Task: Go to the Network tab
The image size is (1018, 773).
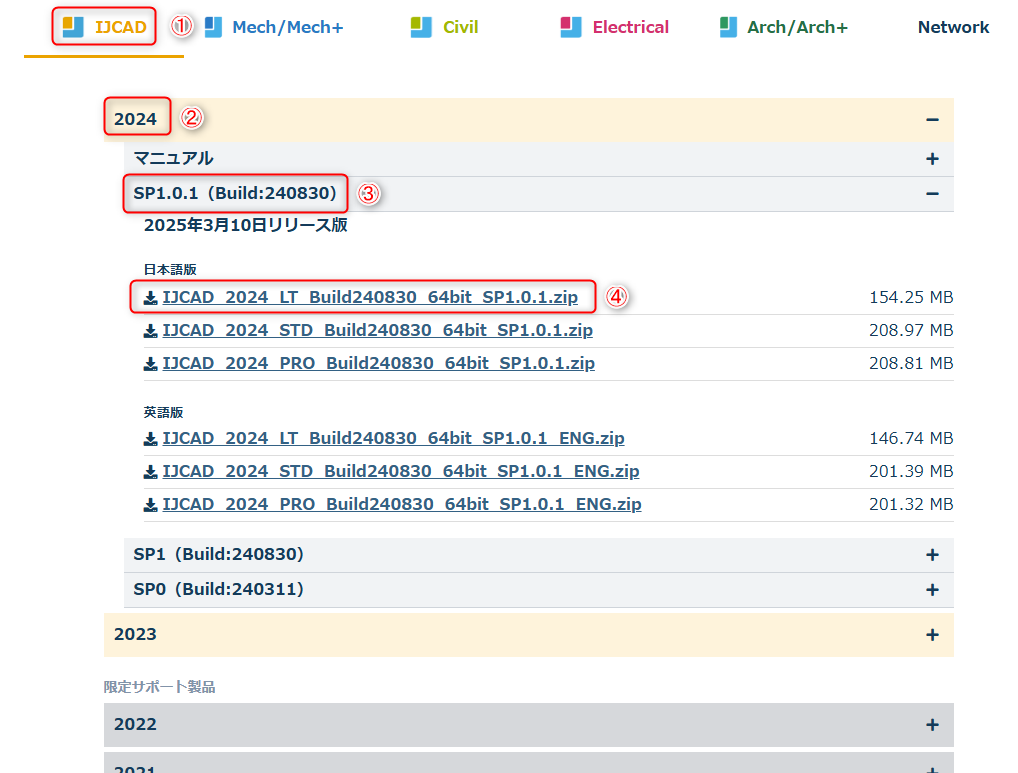Action: [953, 27]
